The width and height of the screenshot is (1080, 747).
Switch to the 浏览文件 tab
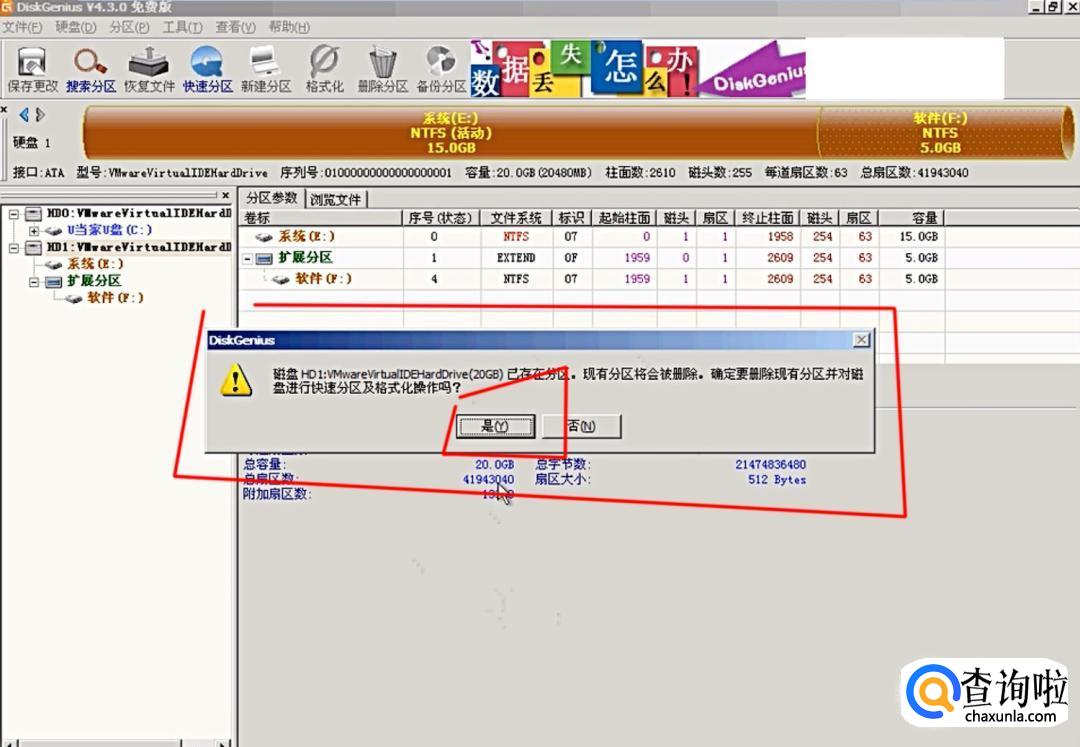coord(335,199)
